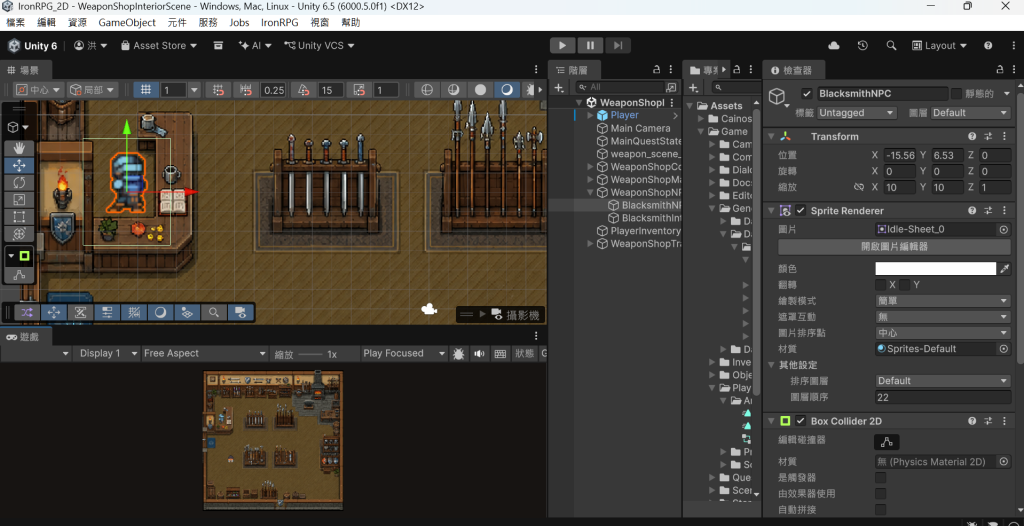Enable the Auto Tiling checkbox
Screen dimensions: 1024x526
tap(881, 510)
